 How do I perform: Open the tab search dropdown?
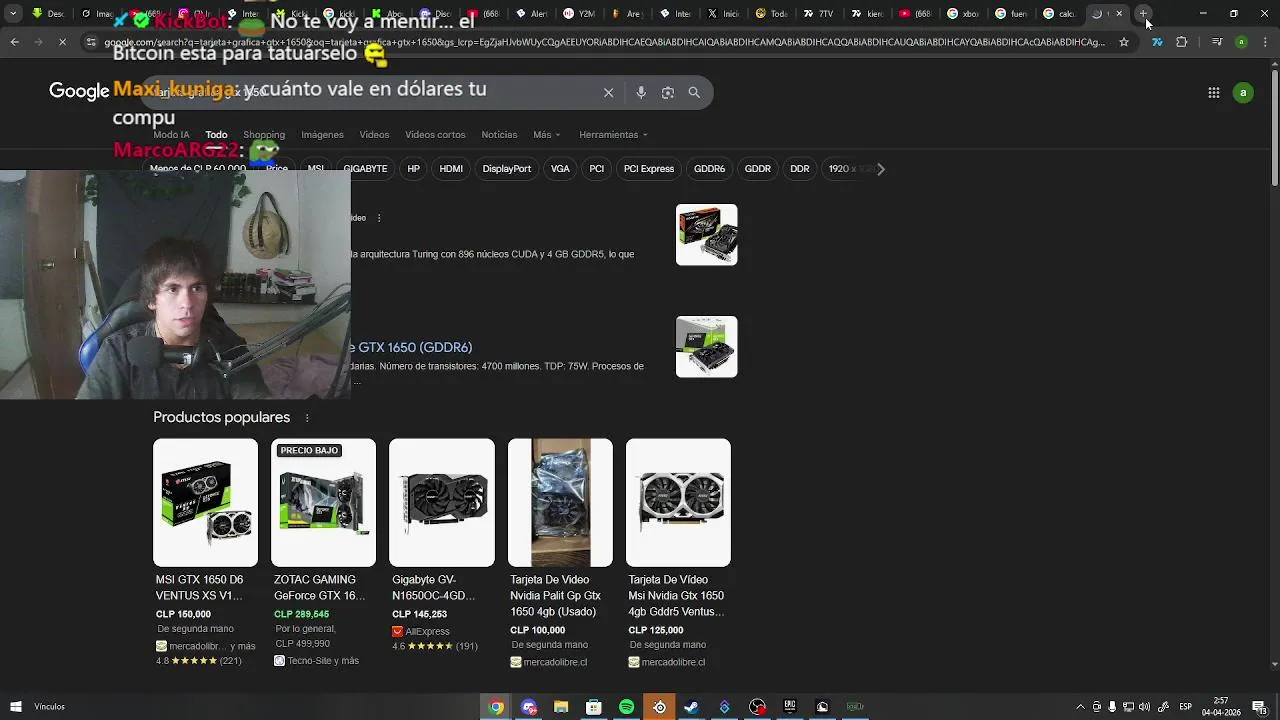[13, 14]
